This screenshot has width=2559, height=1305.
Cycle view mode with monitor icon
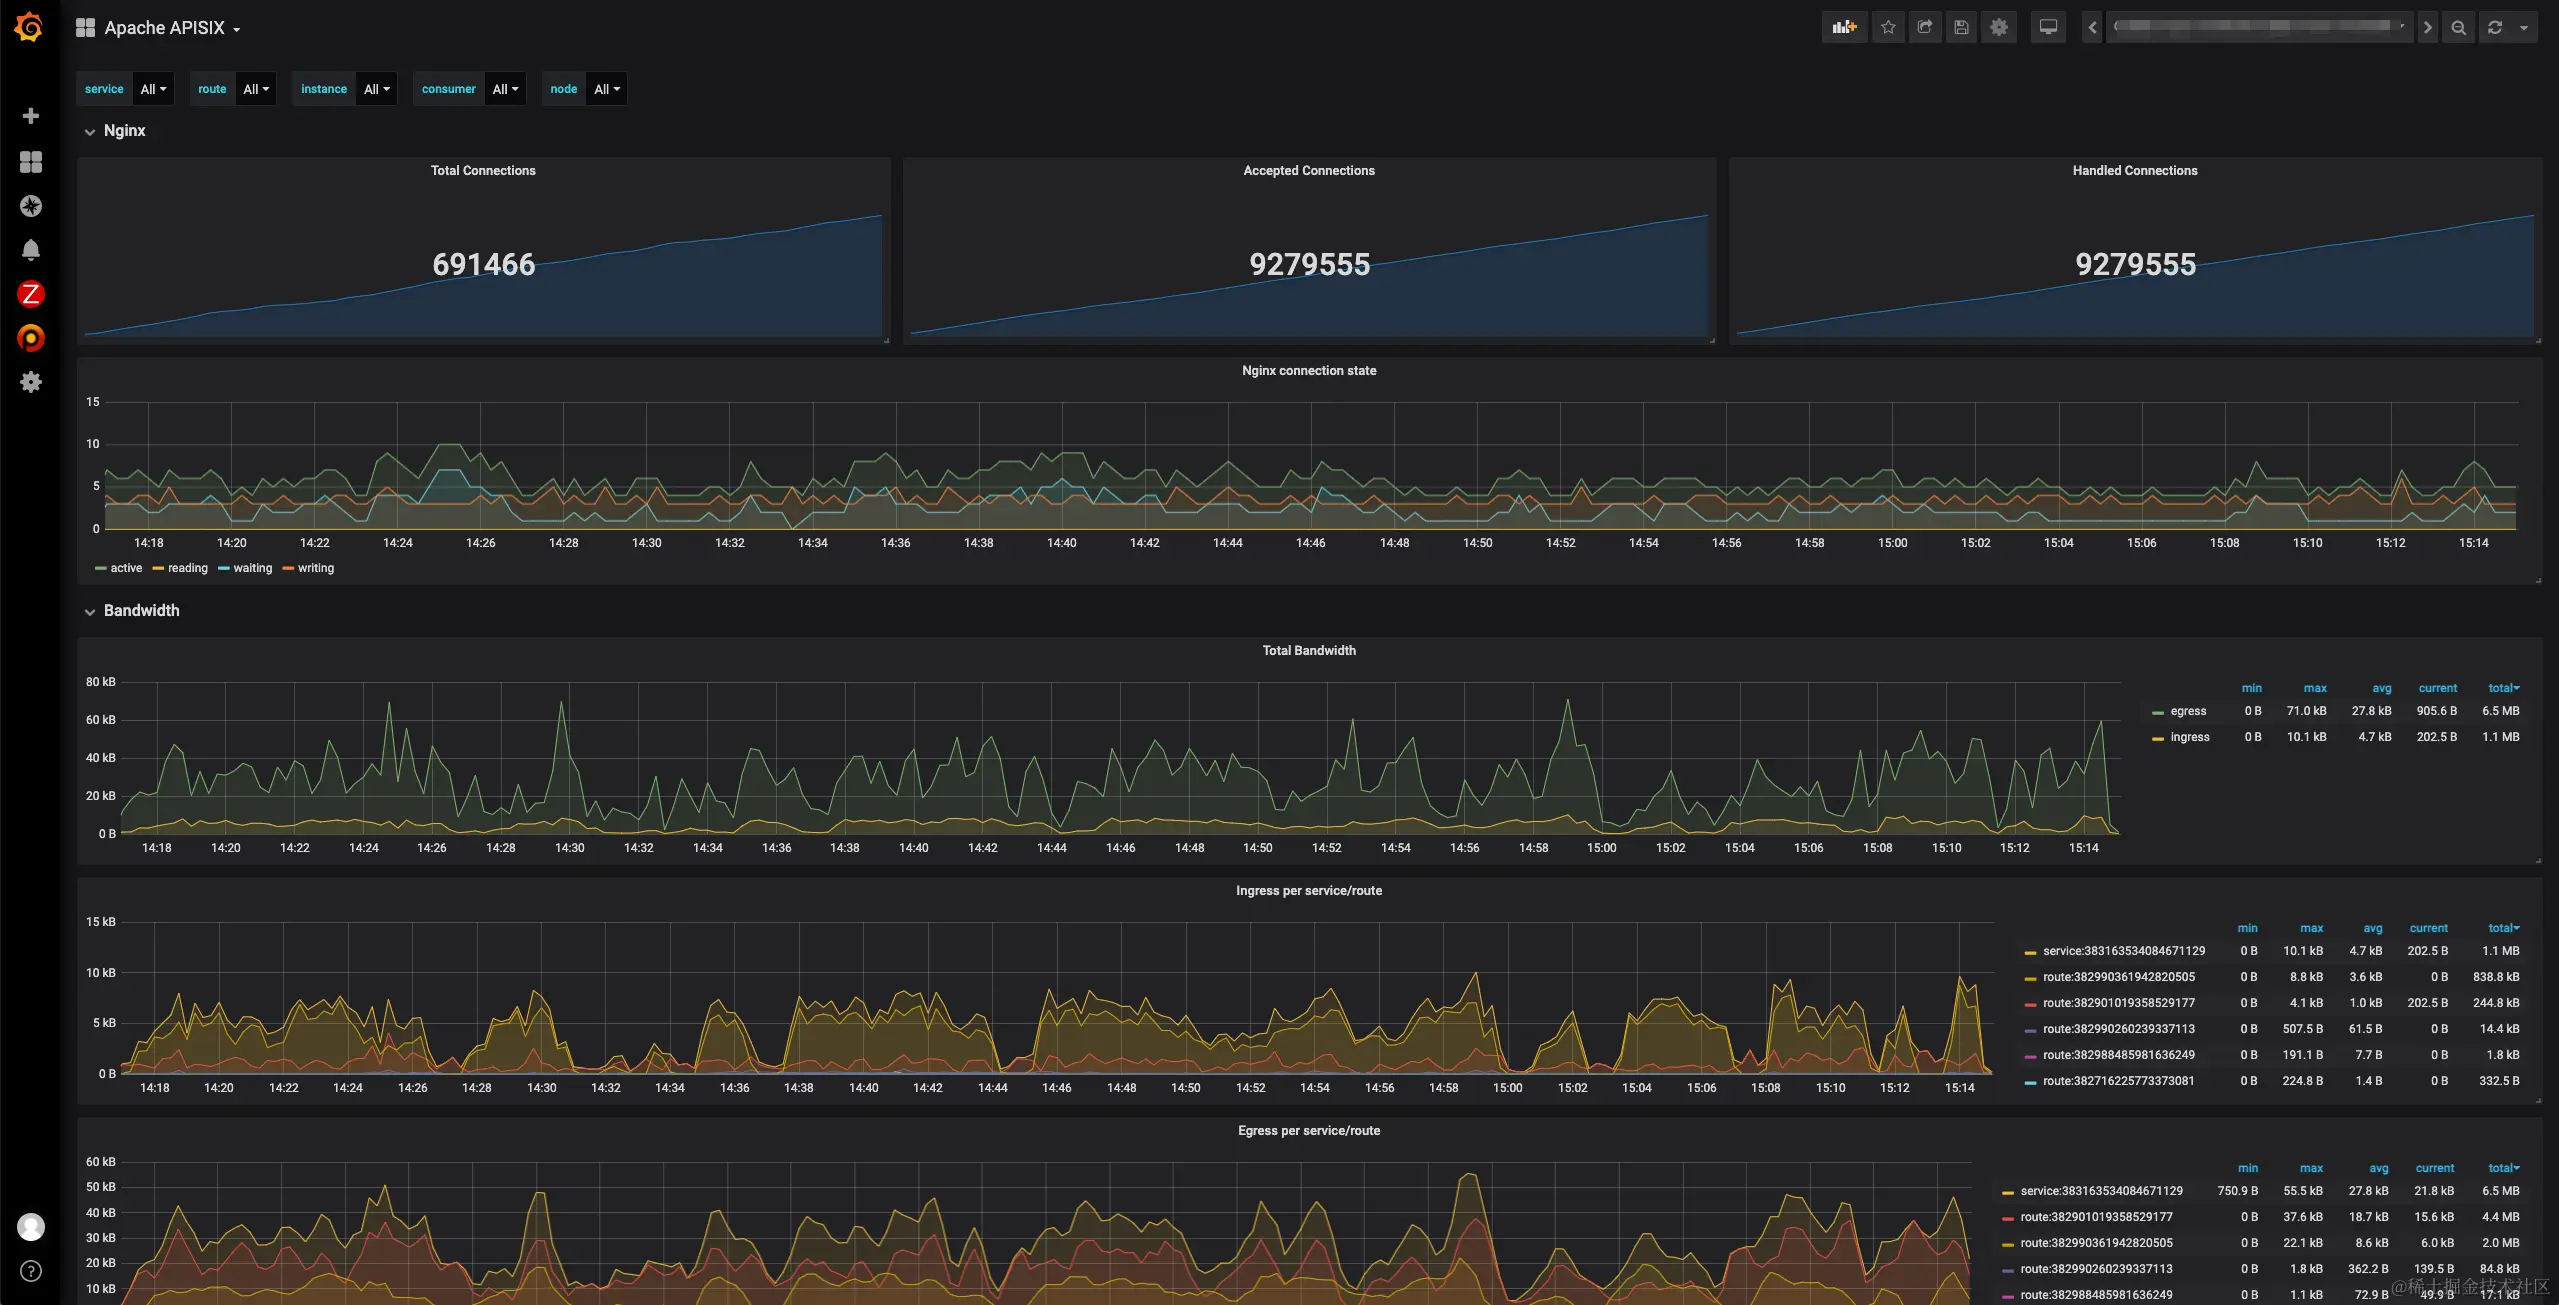pyautogui.click(x=2048, y=28)
